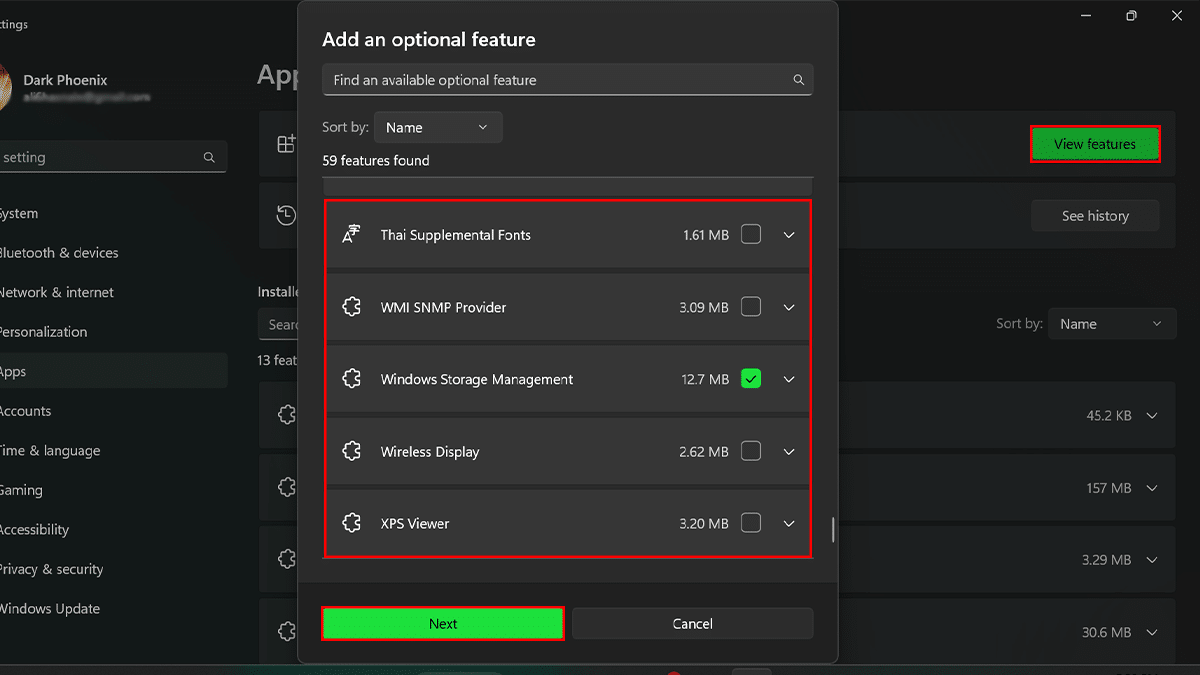Image resolution: width=1200 pixels, height=675 pixels.
Task: Click the Wireless Display feature icon
Action: 351,452
